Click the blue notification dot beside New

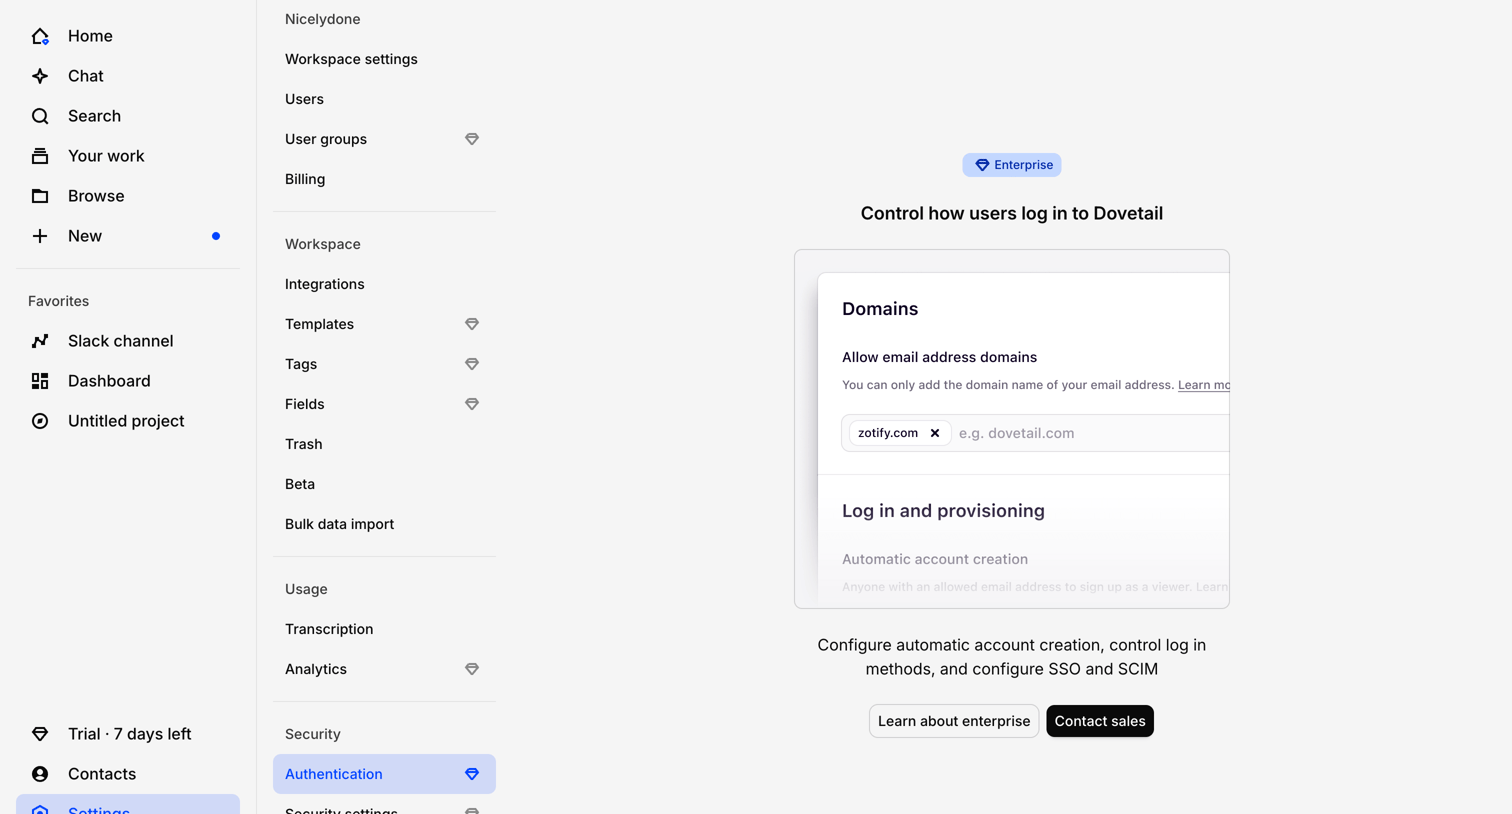[x=216, y=236]
